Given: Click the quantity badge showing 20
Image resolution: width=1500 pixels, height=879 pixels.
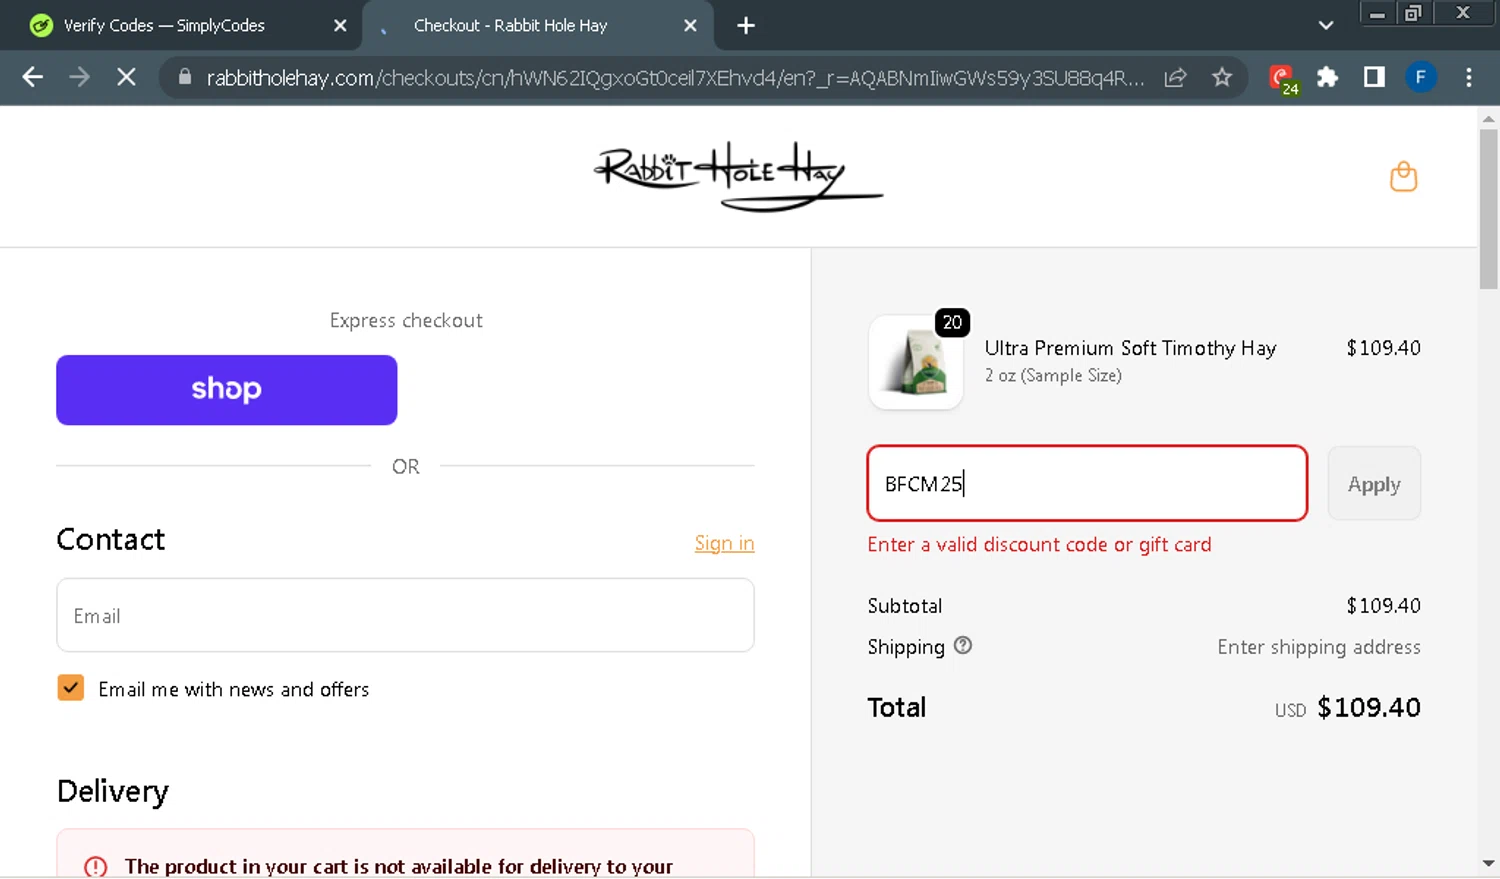Looking at the screenshot, I should [x=952, y=322].
